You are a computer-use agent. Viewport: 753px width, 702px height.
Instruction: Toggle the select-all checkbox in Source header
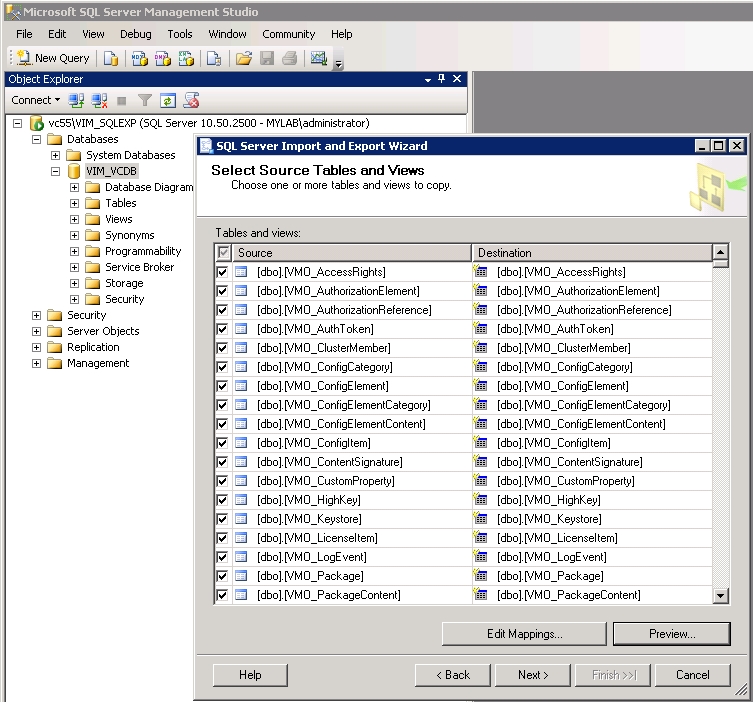[x=223, y=253]
